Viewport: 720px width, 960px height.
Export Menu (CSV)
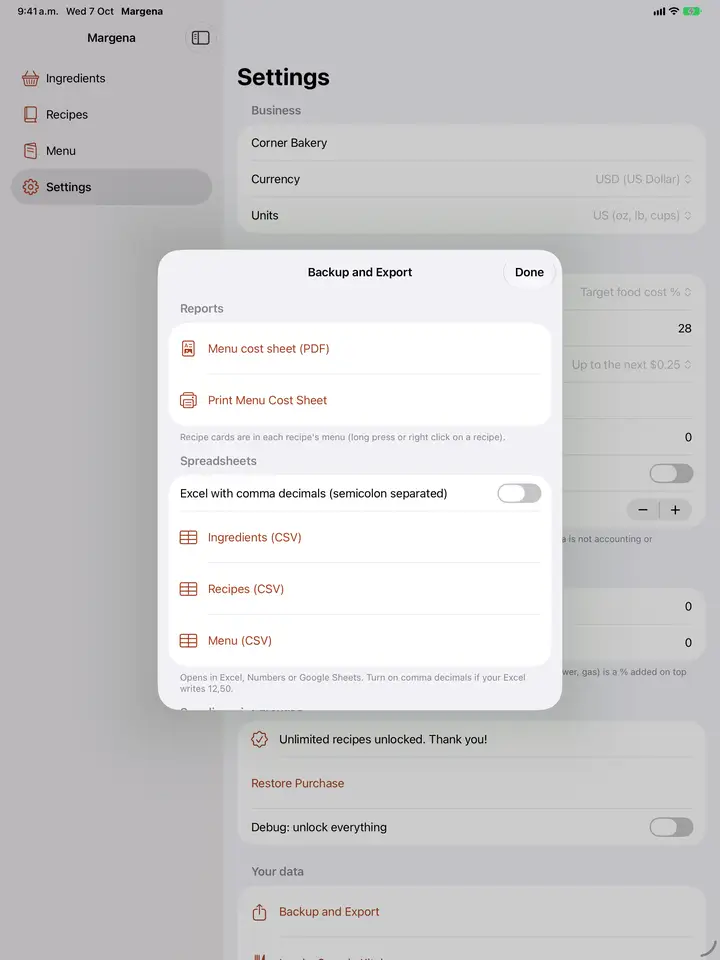tap(360, 641)
